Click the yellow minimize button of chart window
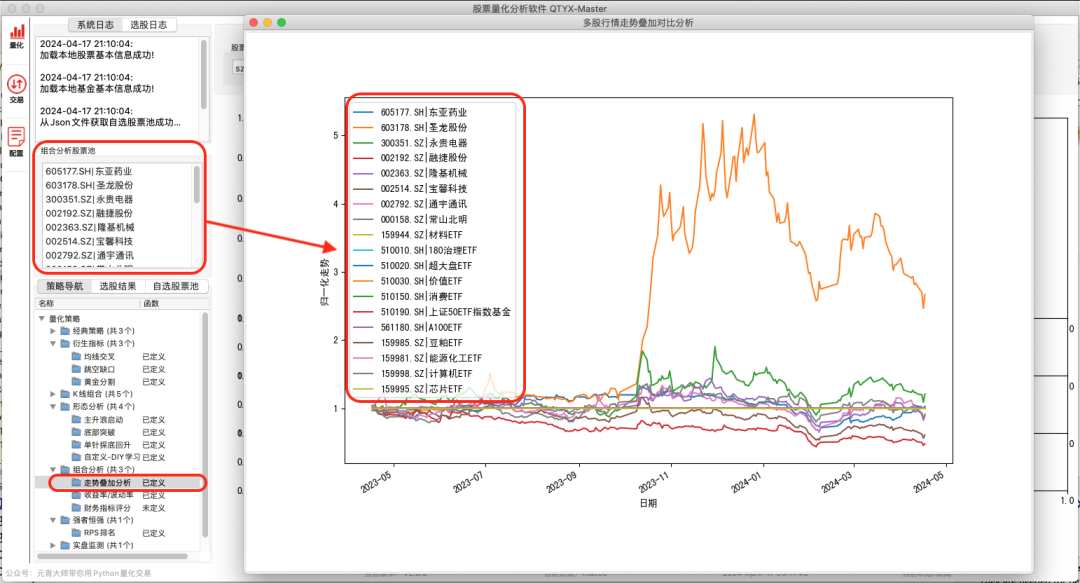1080x583 pixels. point(267,23)
